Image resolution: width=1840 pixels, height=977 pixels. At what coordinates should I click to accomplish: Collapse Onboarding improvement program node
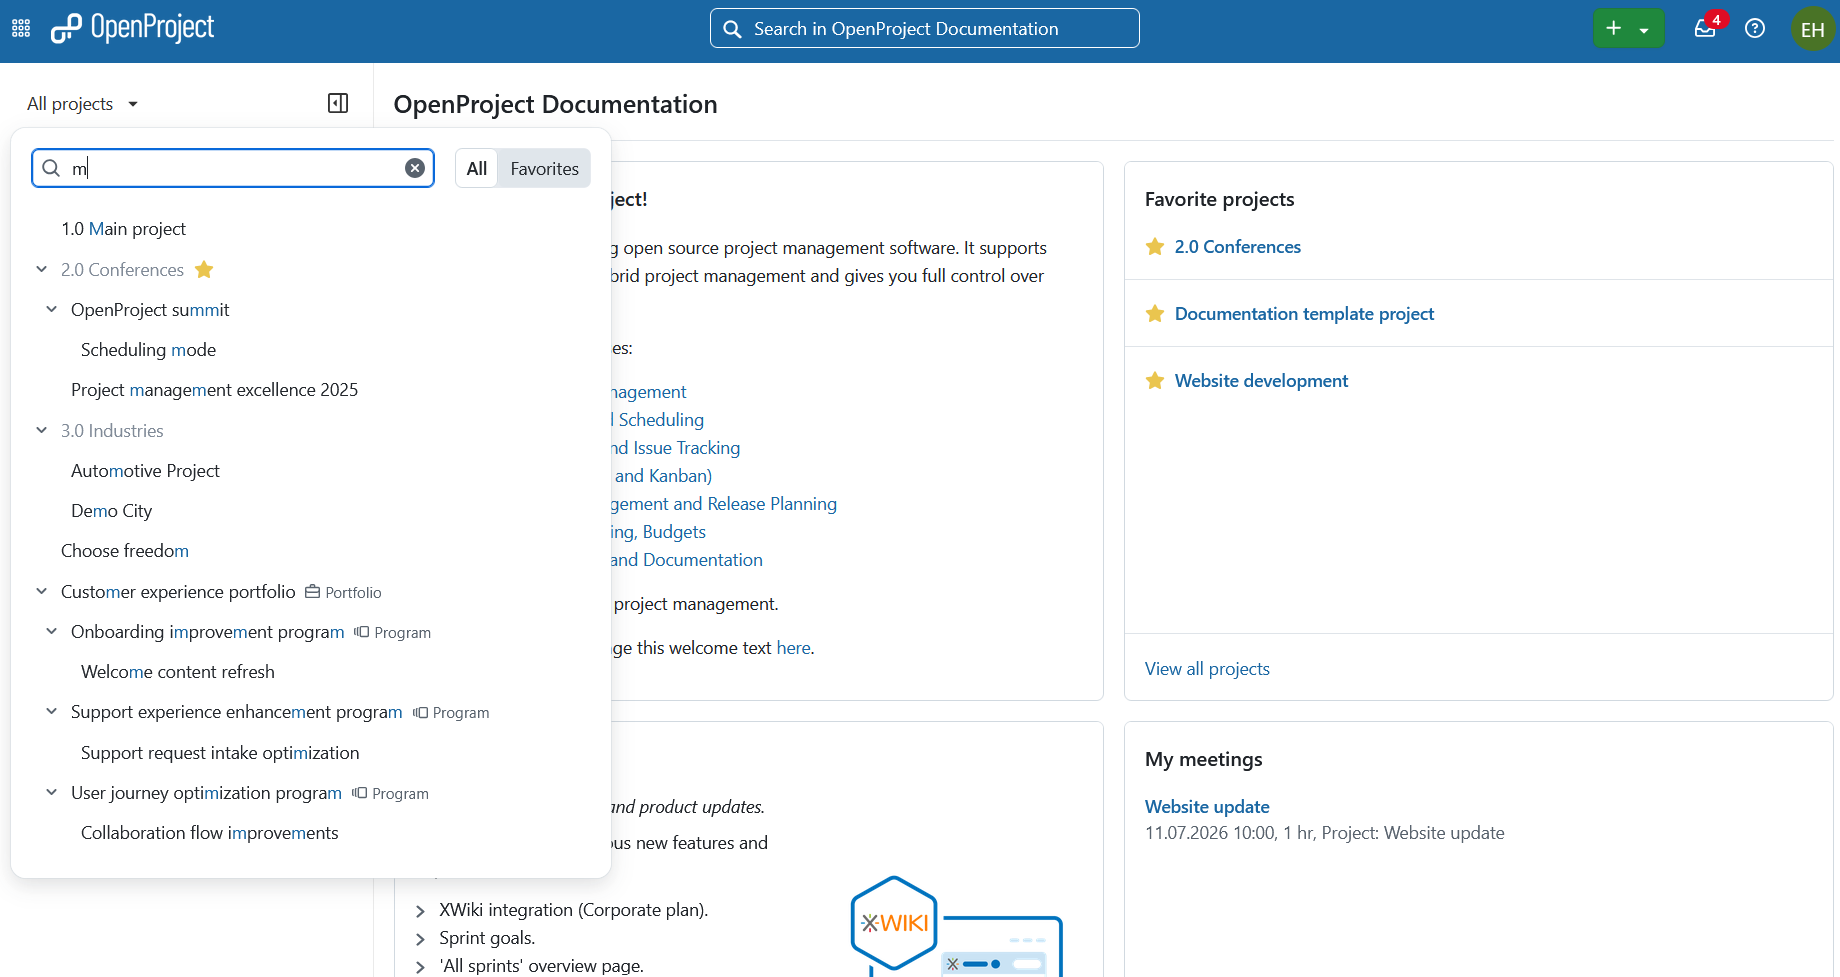tap(51, 631)
